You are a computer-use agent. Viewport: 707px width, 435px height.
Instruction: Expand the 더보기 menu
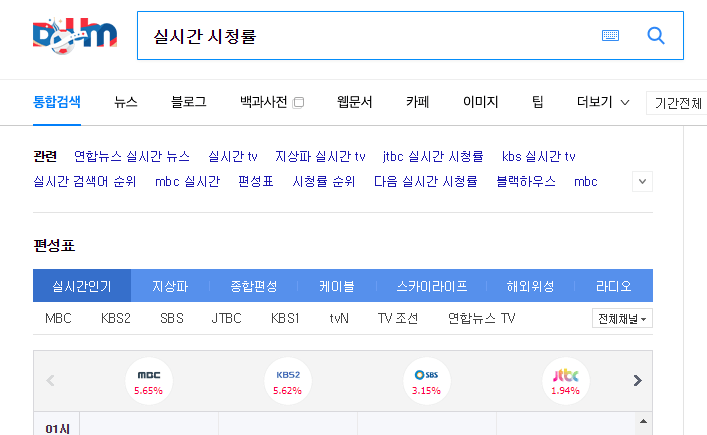coord(603,102)
